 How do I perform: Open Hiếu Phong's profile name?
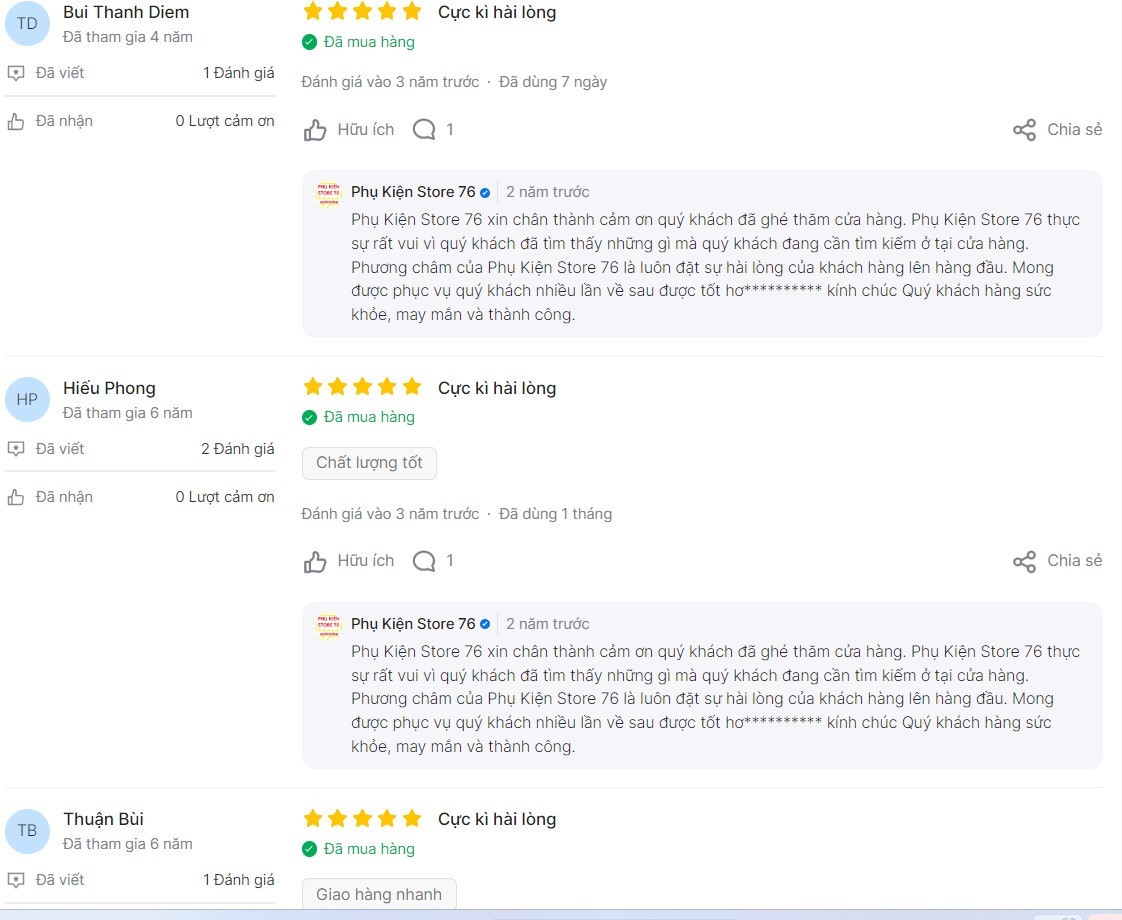pyautogui.click(x=109, y=388)
